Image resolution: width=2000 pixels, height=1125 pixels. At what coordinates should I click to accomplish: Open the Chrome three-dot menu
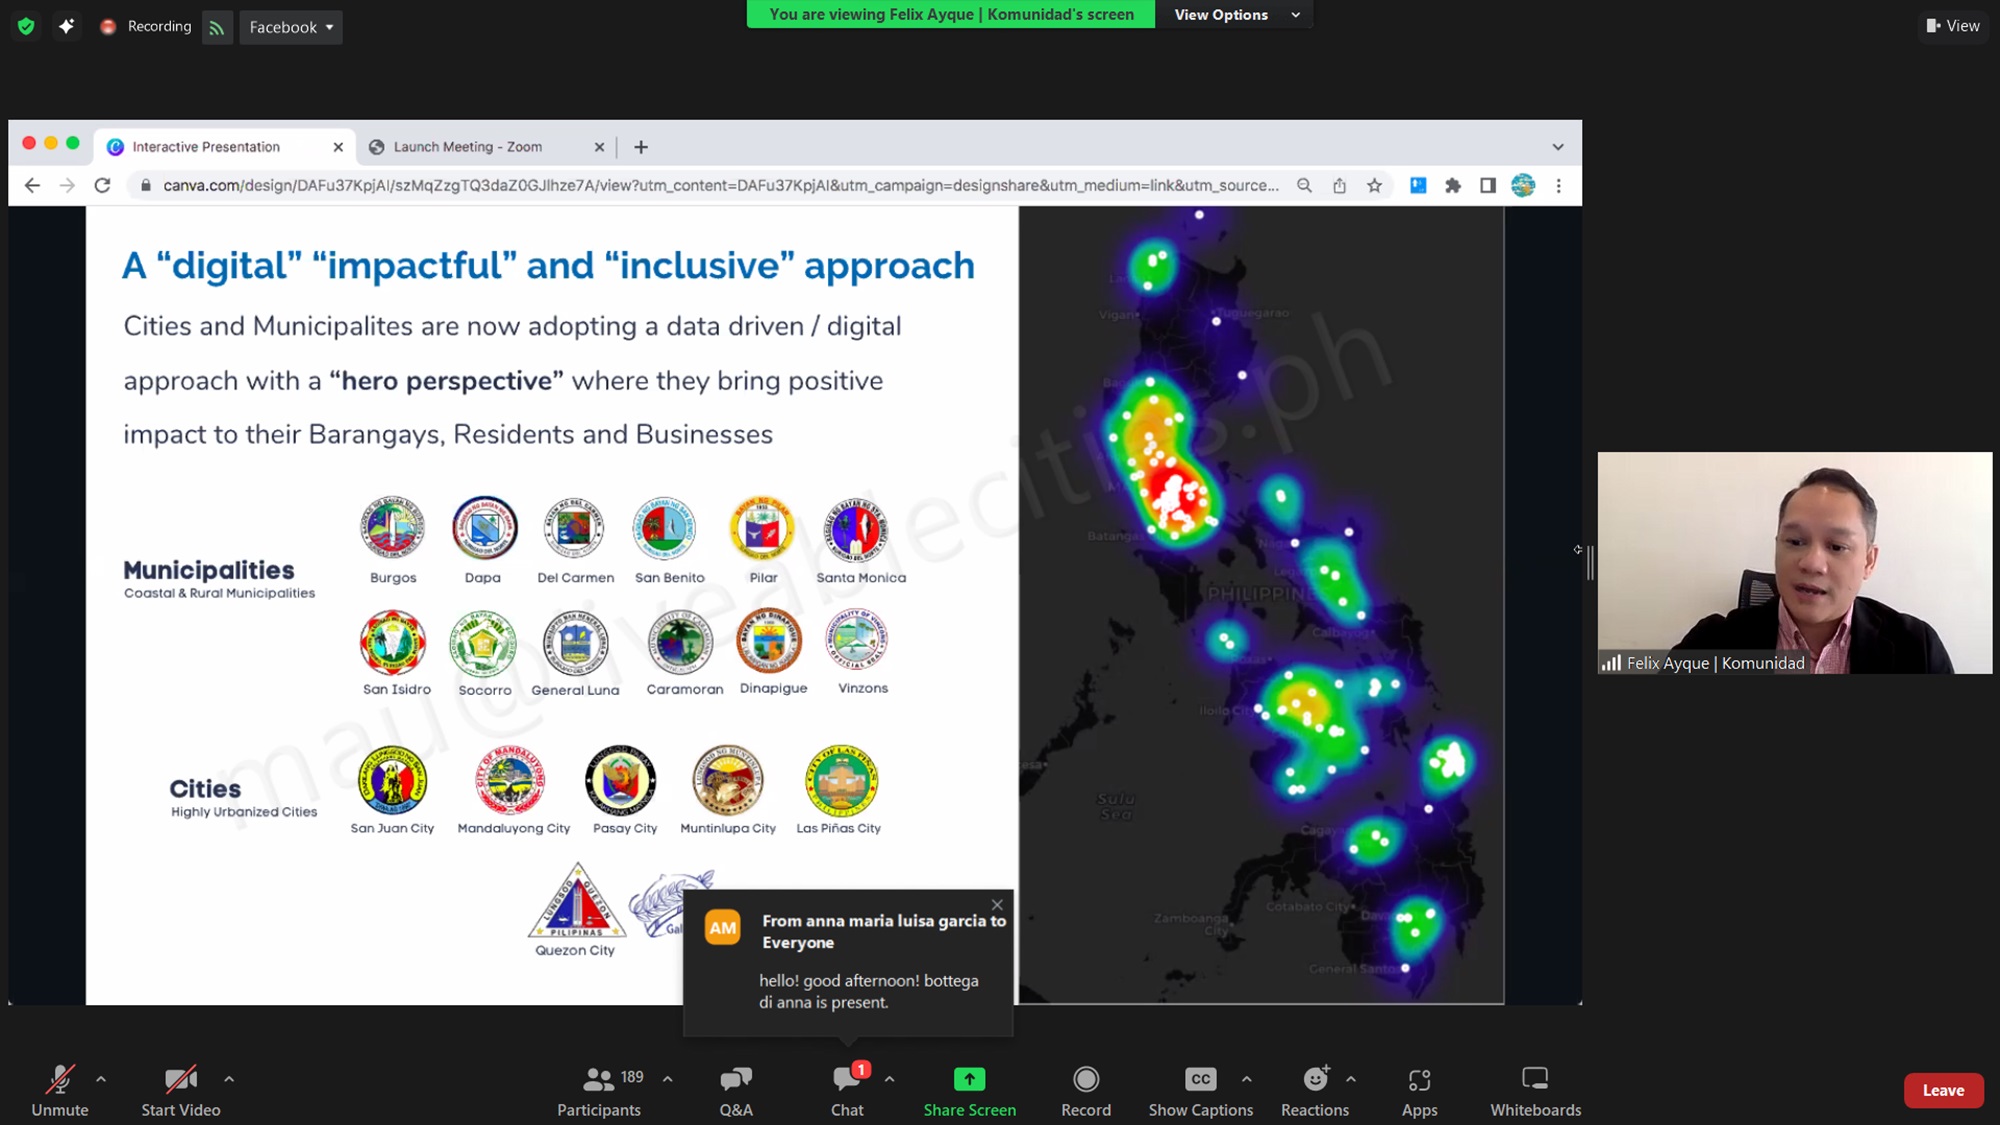(1558, 186)
